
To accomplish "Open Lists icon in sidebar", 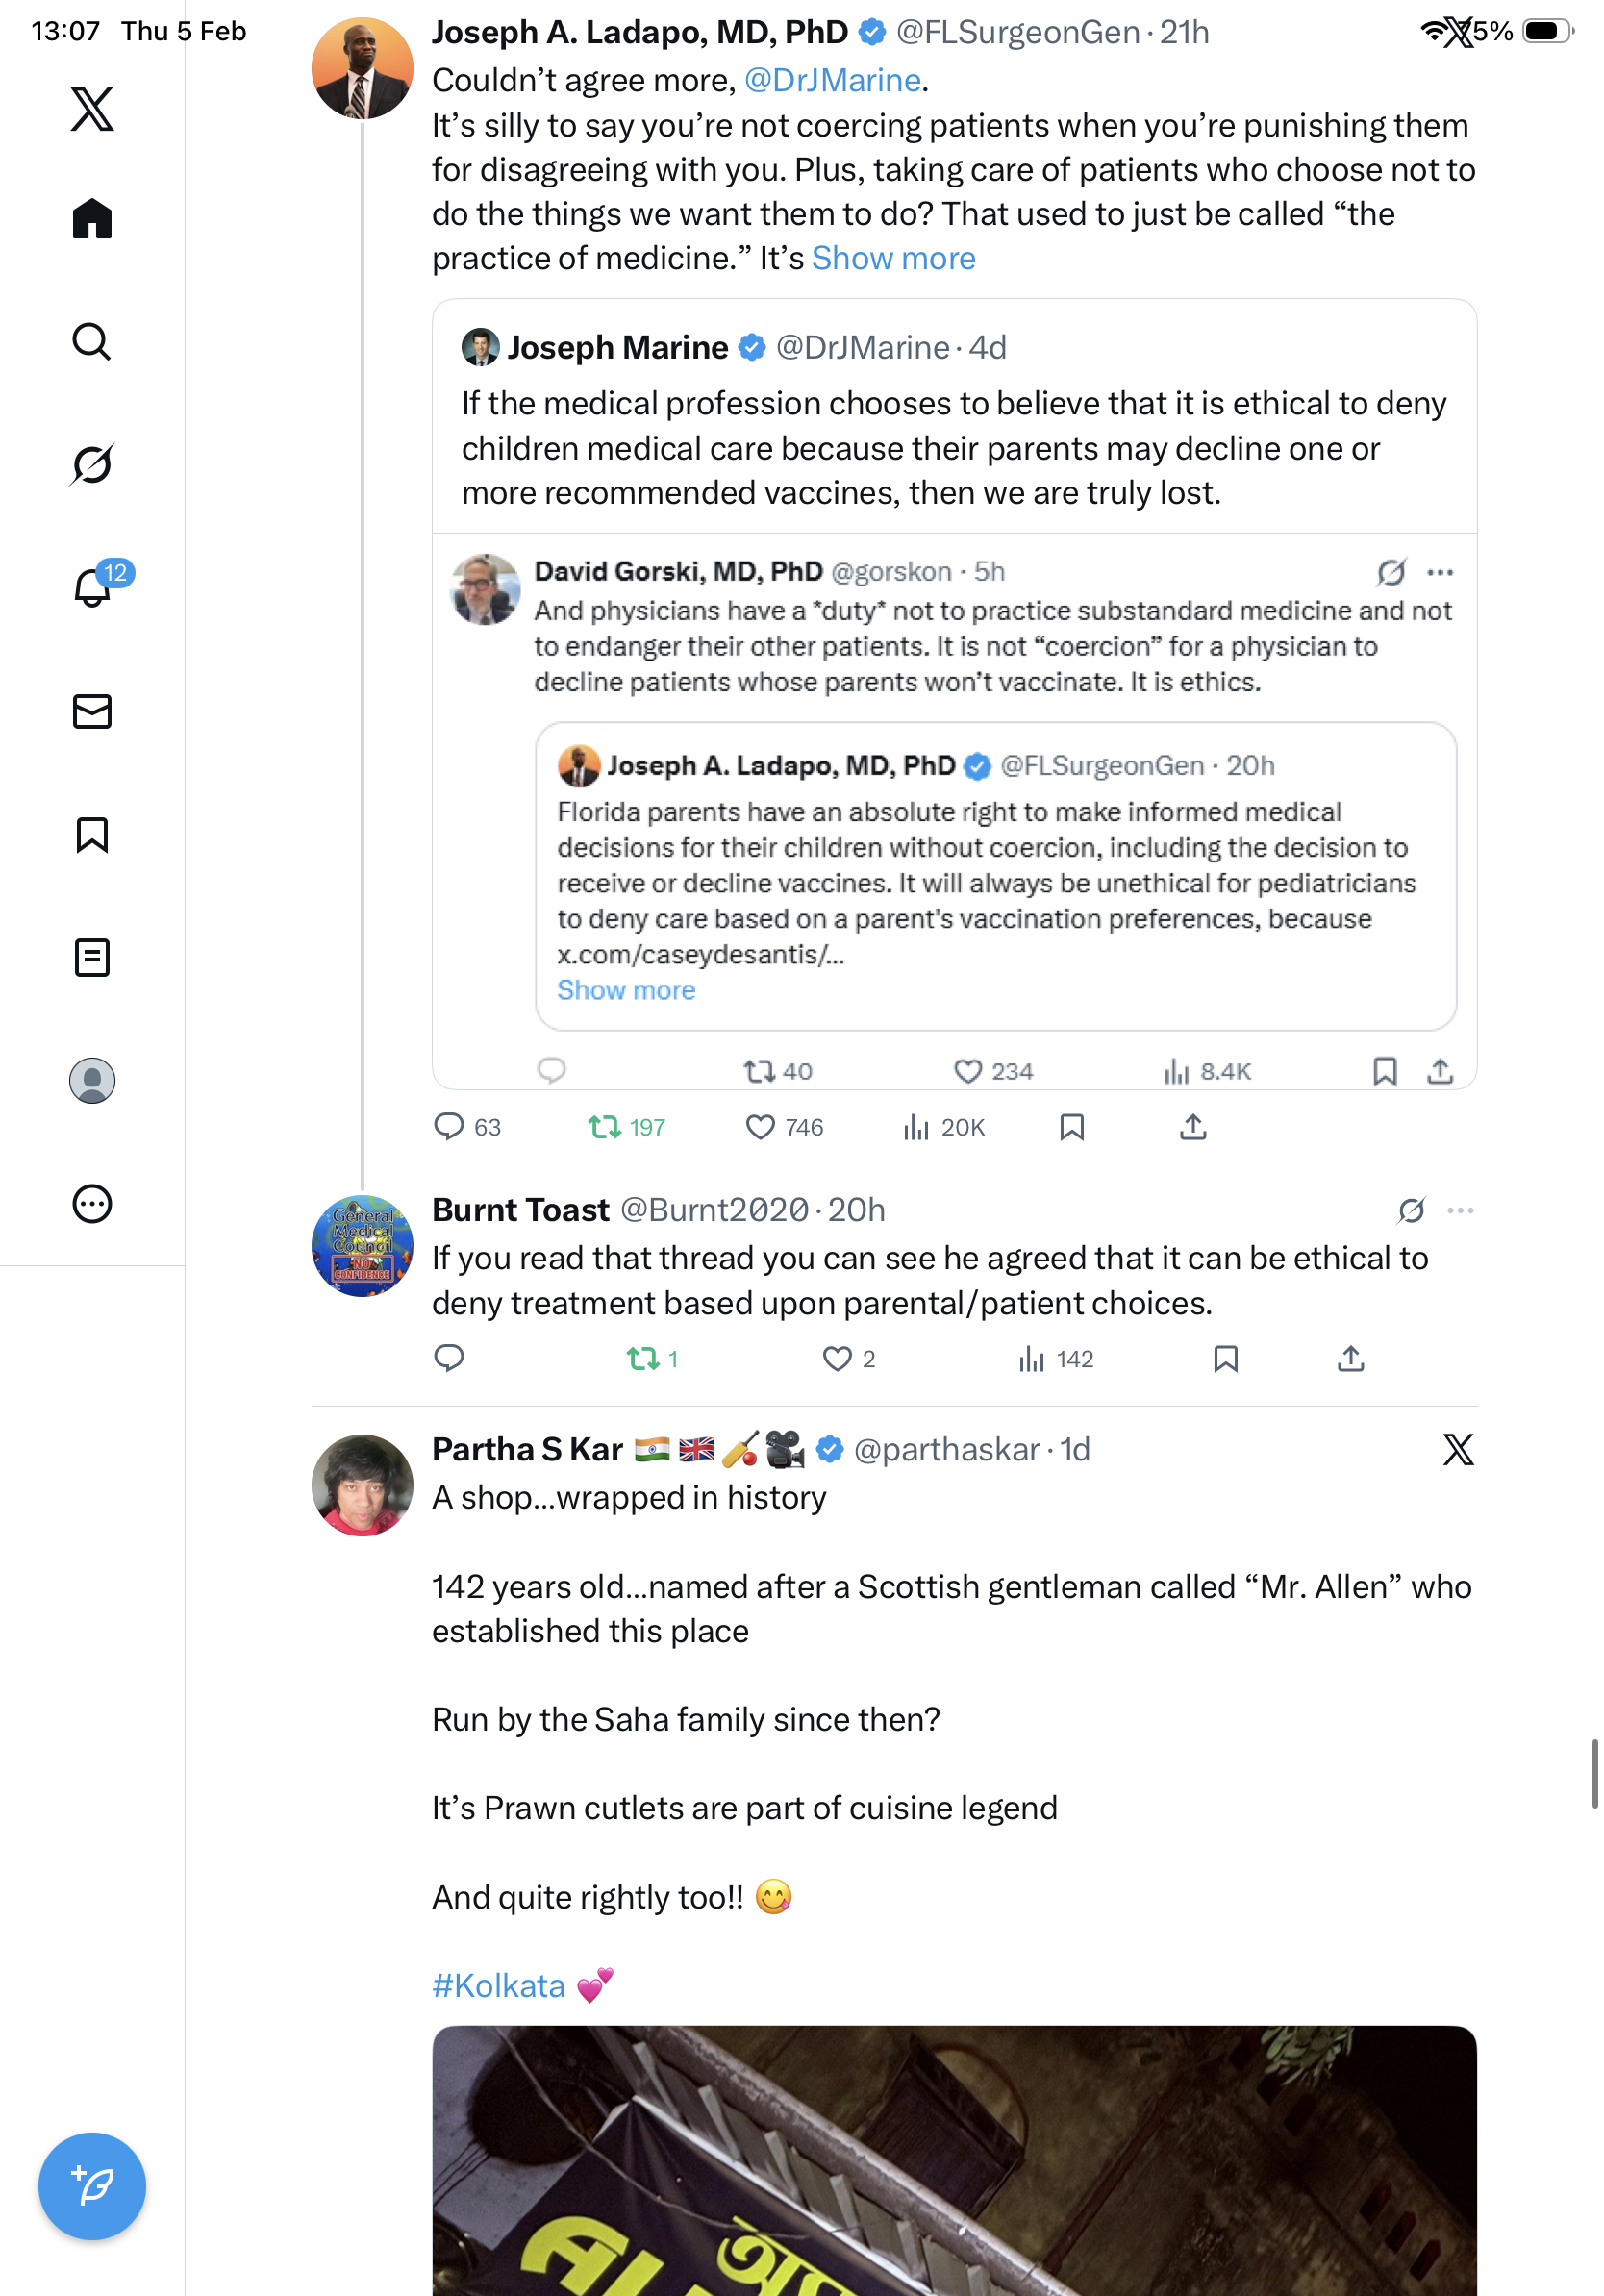I will click(92, 957).
